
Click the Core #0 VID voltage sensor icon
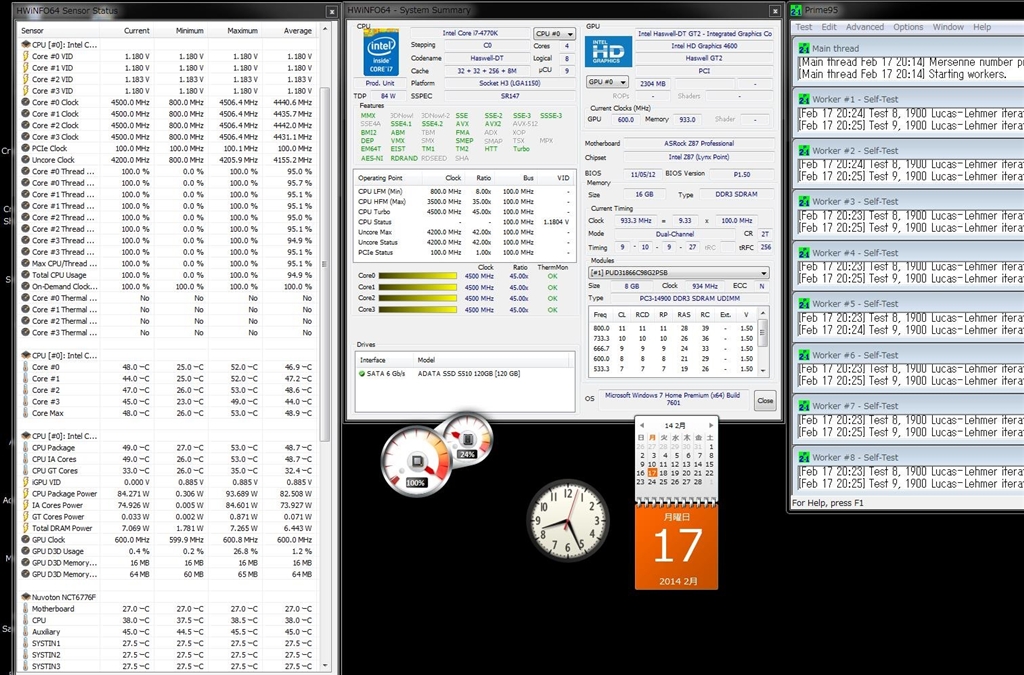(x=25, y=56)
